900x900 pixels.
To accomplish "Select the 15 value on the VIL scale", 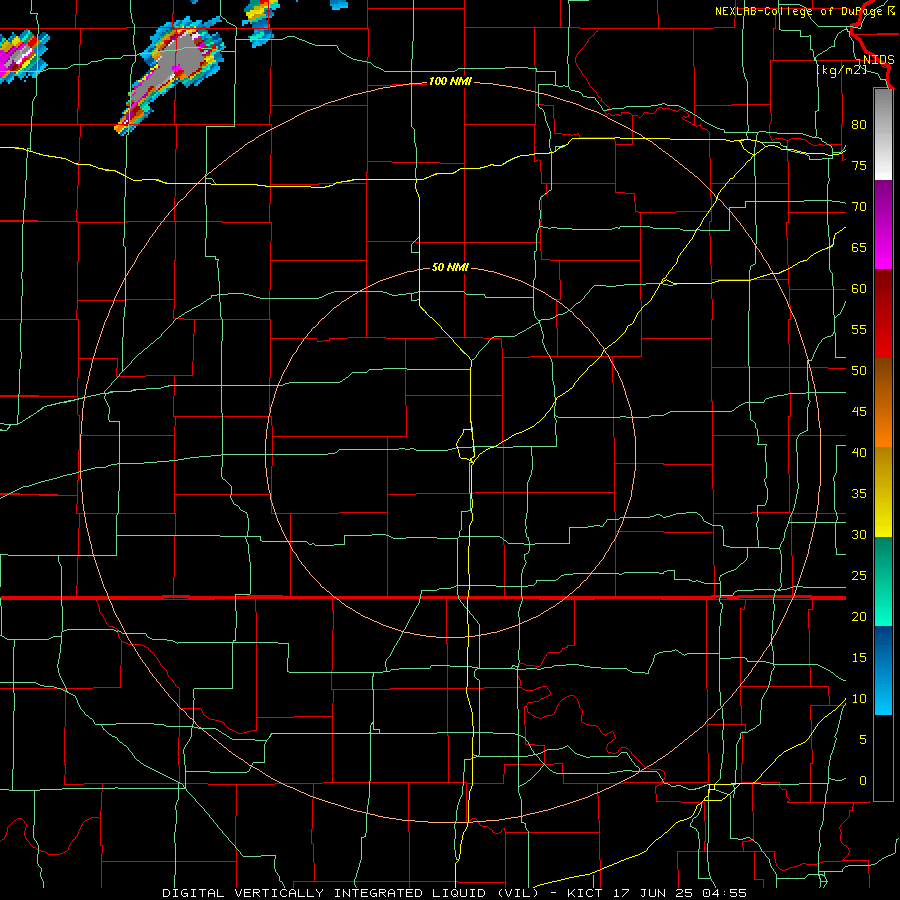I will pyautogui.click(x=859, y=658).
